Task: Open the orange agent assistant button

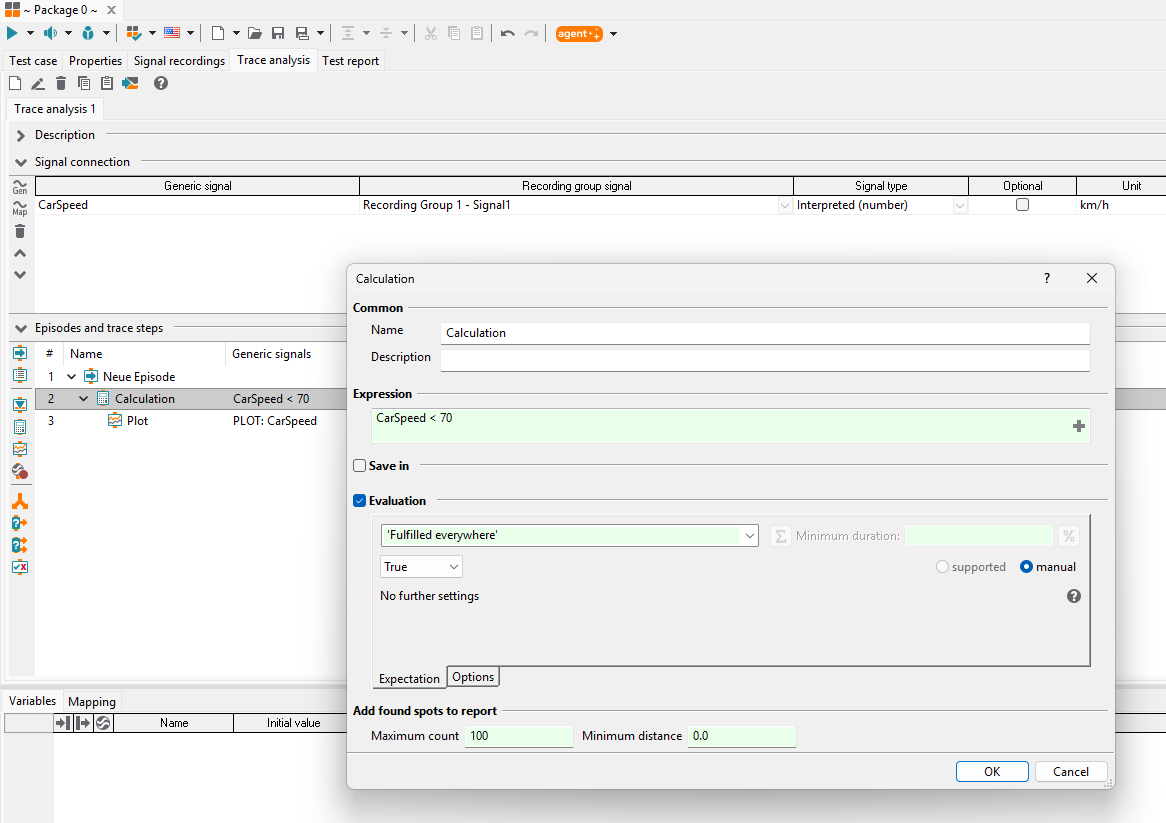Action: [x=579, y=33]
